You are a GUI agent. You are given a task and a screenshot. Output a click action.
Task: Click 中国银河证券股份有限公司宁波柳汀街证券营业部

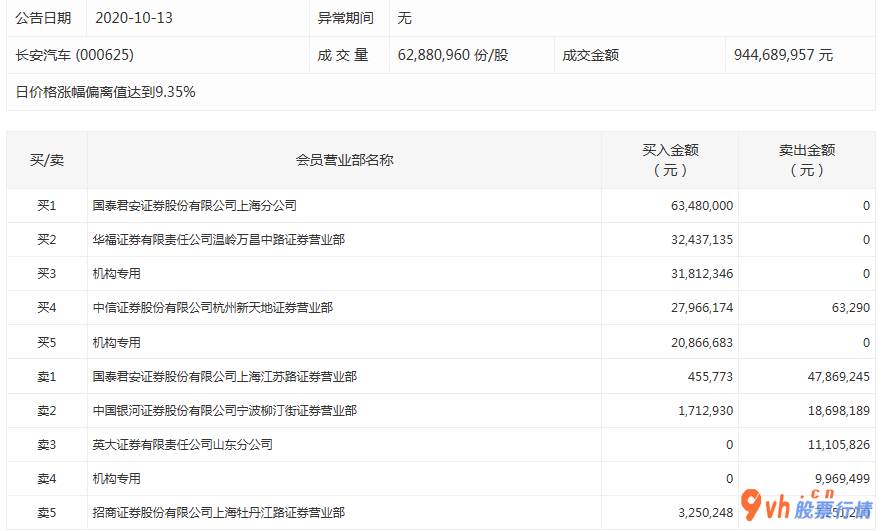coord(224,410)
